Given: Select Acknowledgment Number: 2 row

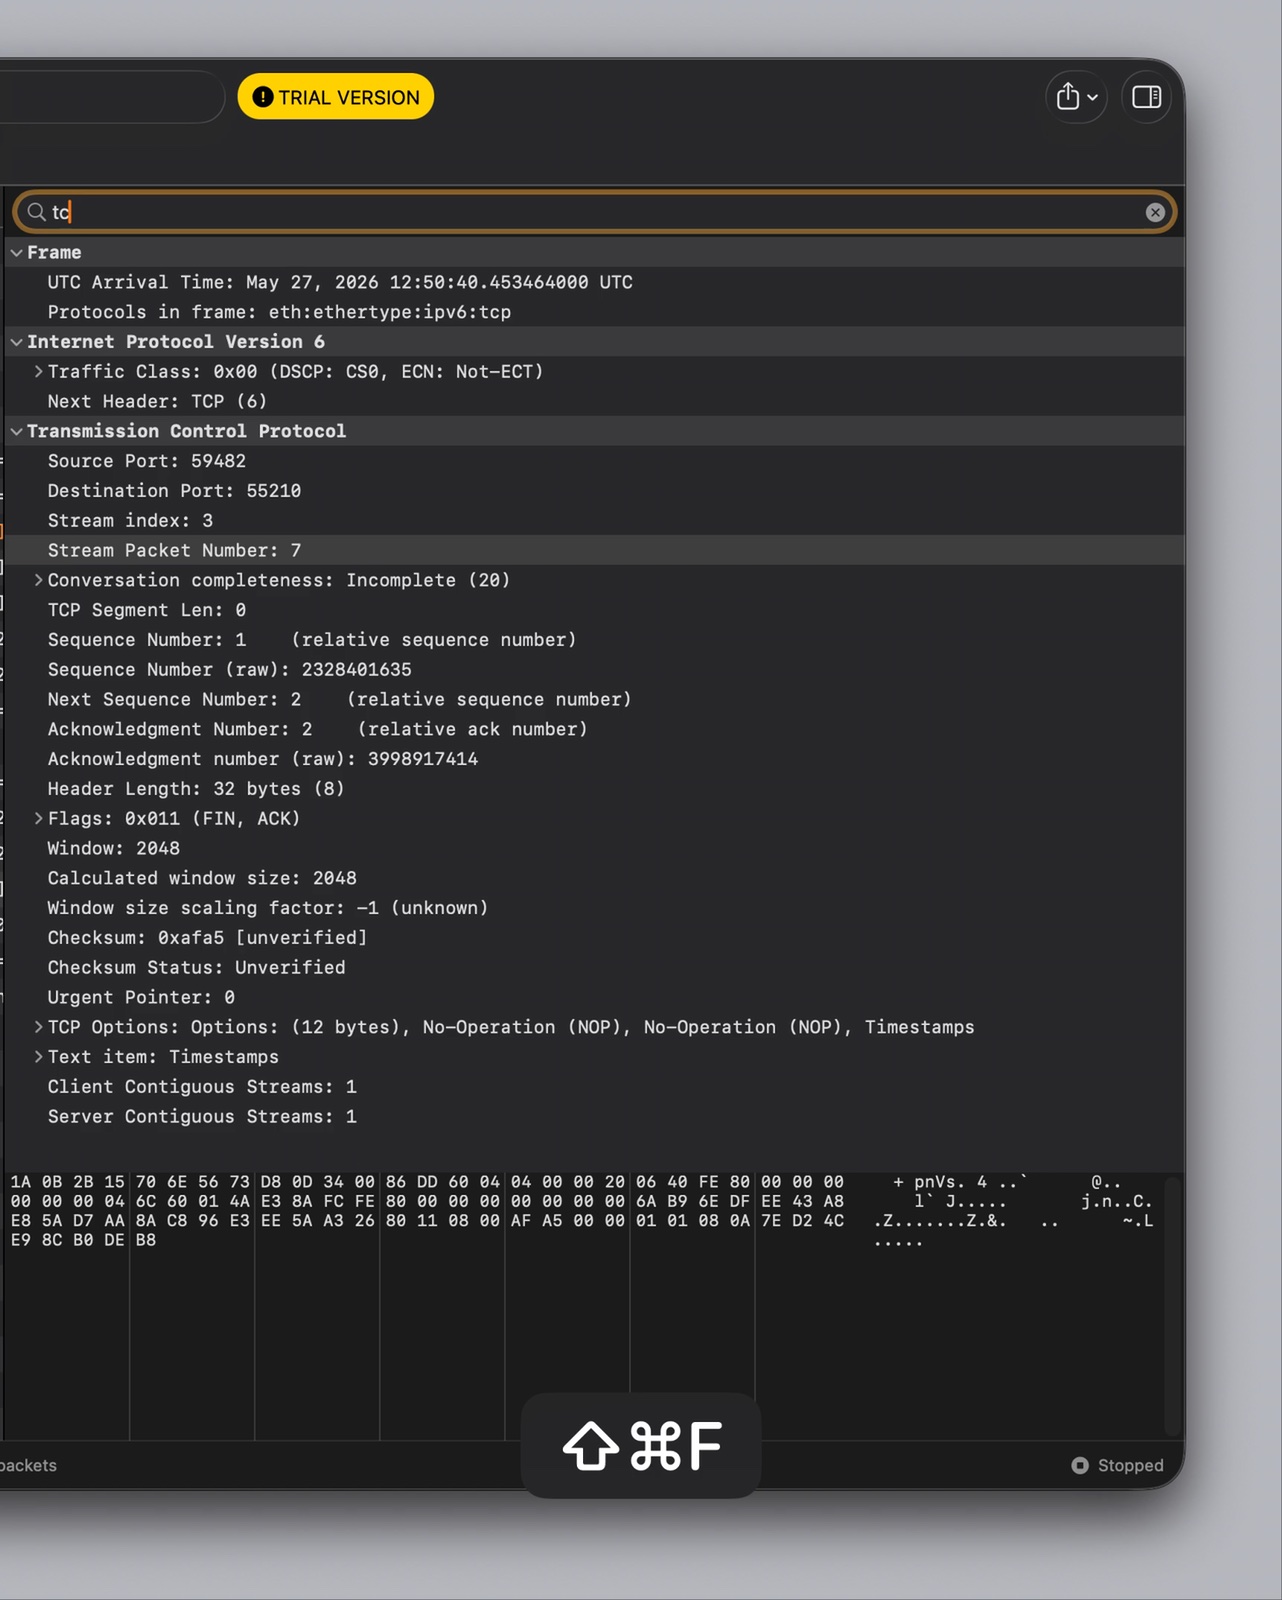Looking at the screenshot, I should coord(595,730).
